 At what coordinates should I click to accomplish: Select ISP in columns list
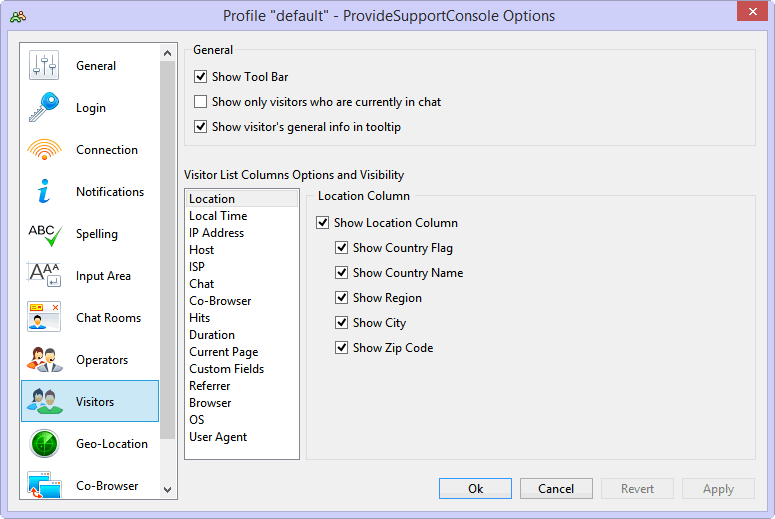242,267
